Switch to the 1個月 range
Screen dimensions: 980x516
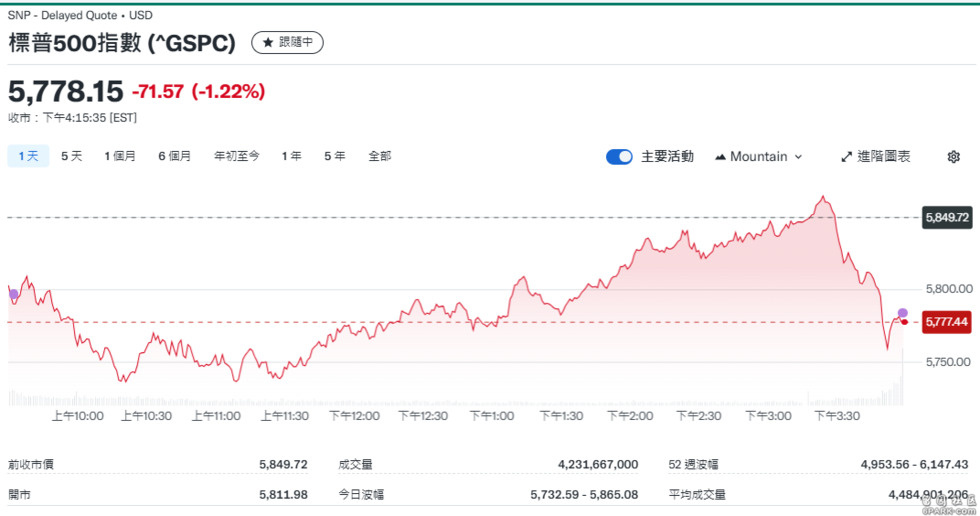point(119,156)
